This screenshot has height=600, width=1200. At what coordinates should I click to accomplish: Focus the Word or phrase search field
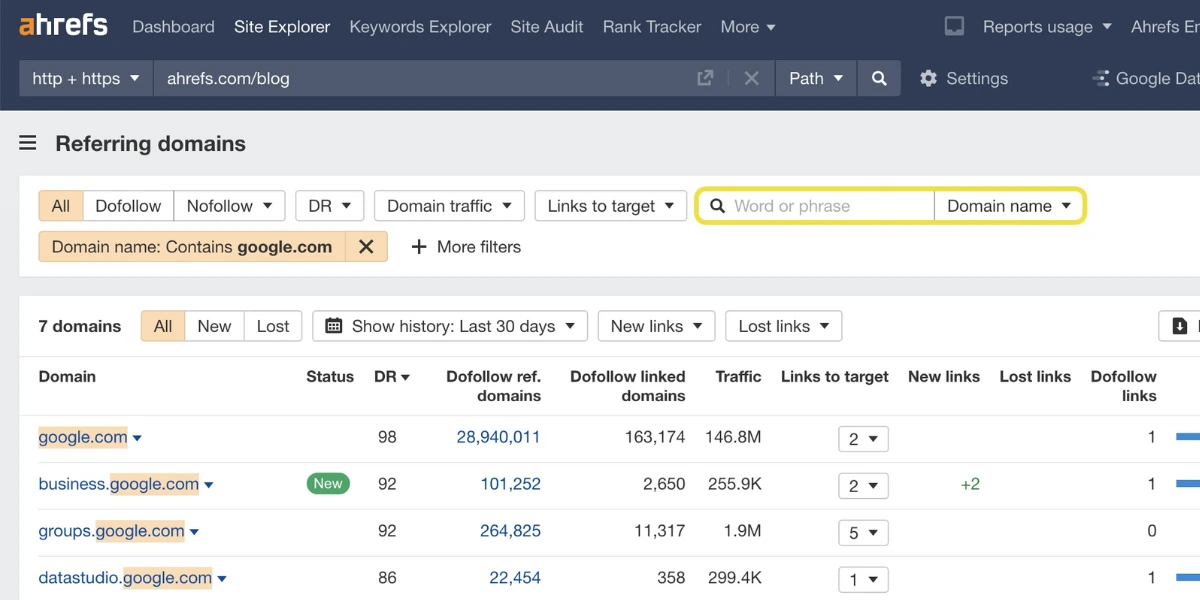816,206
